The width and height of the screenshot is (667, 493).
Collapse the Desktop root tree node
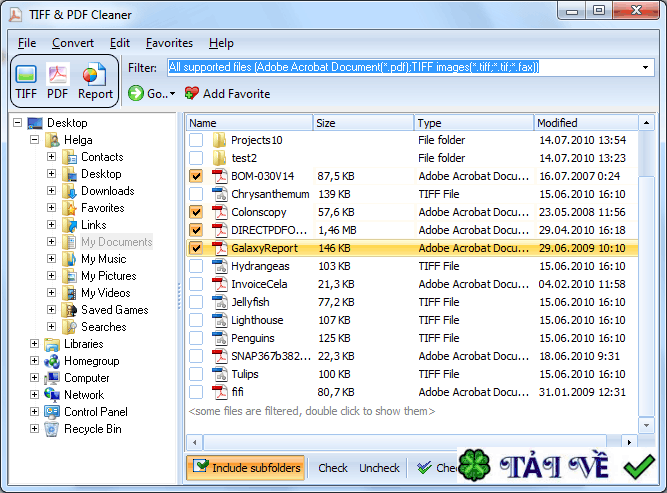point(17,123)
